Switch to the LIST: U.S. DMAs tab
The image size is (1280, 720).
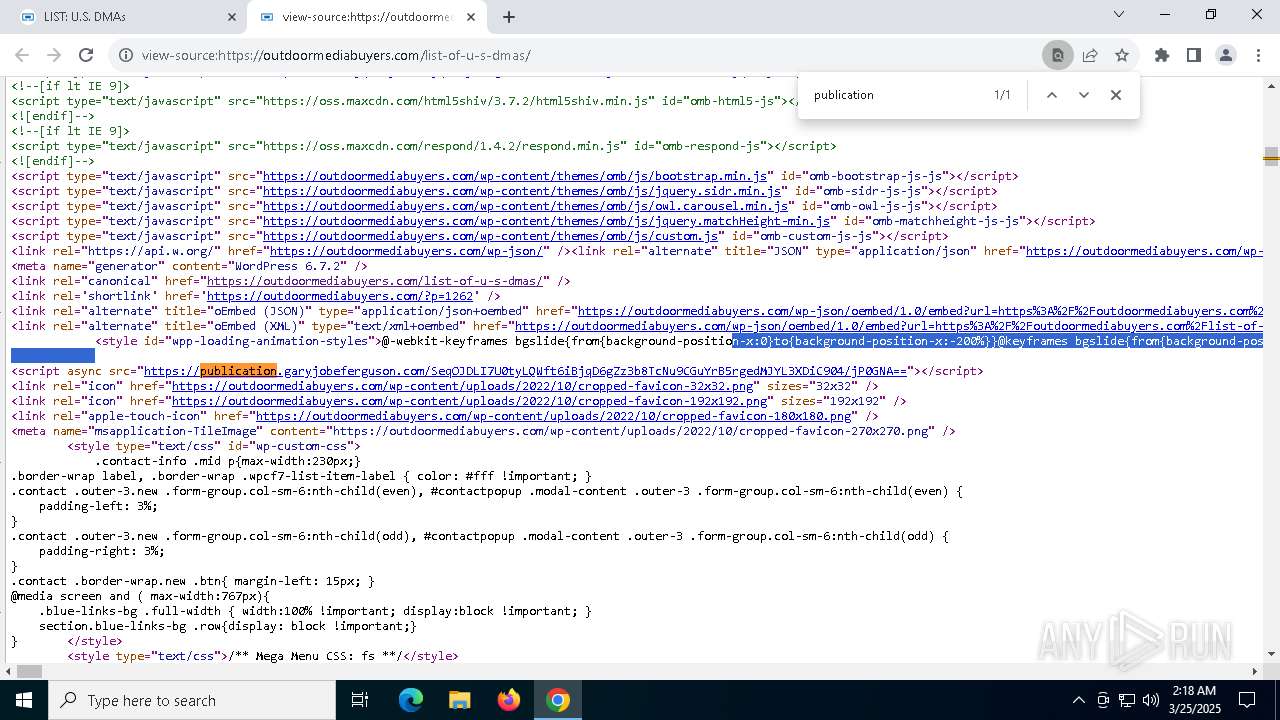[127, 17]
